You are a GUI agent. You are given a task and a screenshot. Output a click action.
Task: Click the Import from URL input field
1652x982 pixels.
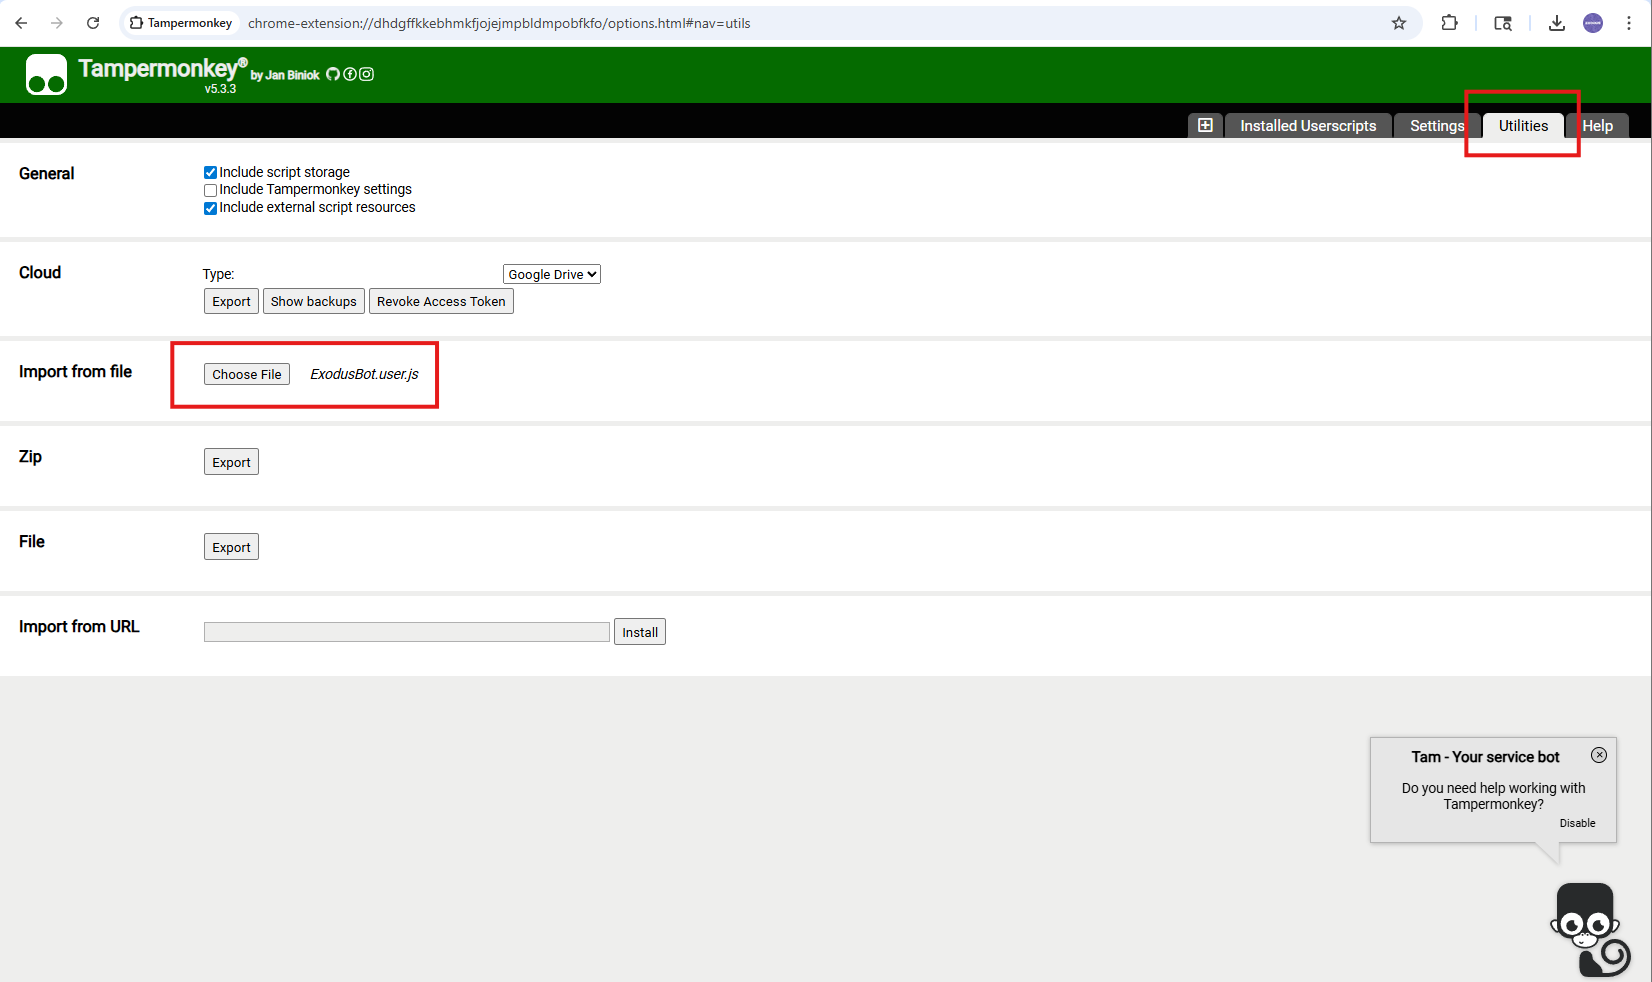(x=405, y=631)
